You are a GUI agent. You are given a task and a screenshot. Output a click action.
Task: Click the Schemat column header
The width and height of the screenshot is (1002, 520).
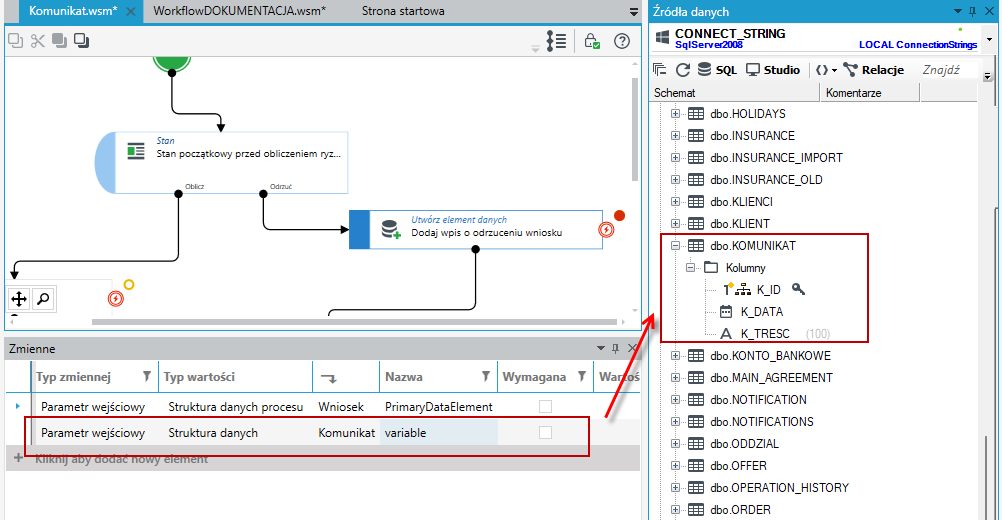pos(735,93)
